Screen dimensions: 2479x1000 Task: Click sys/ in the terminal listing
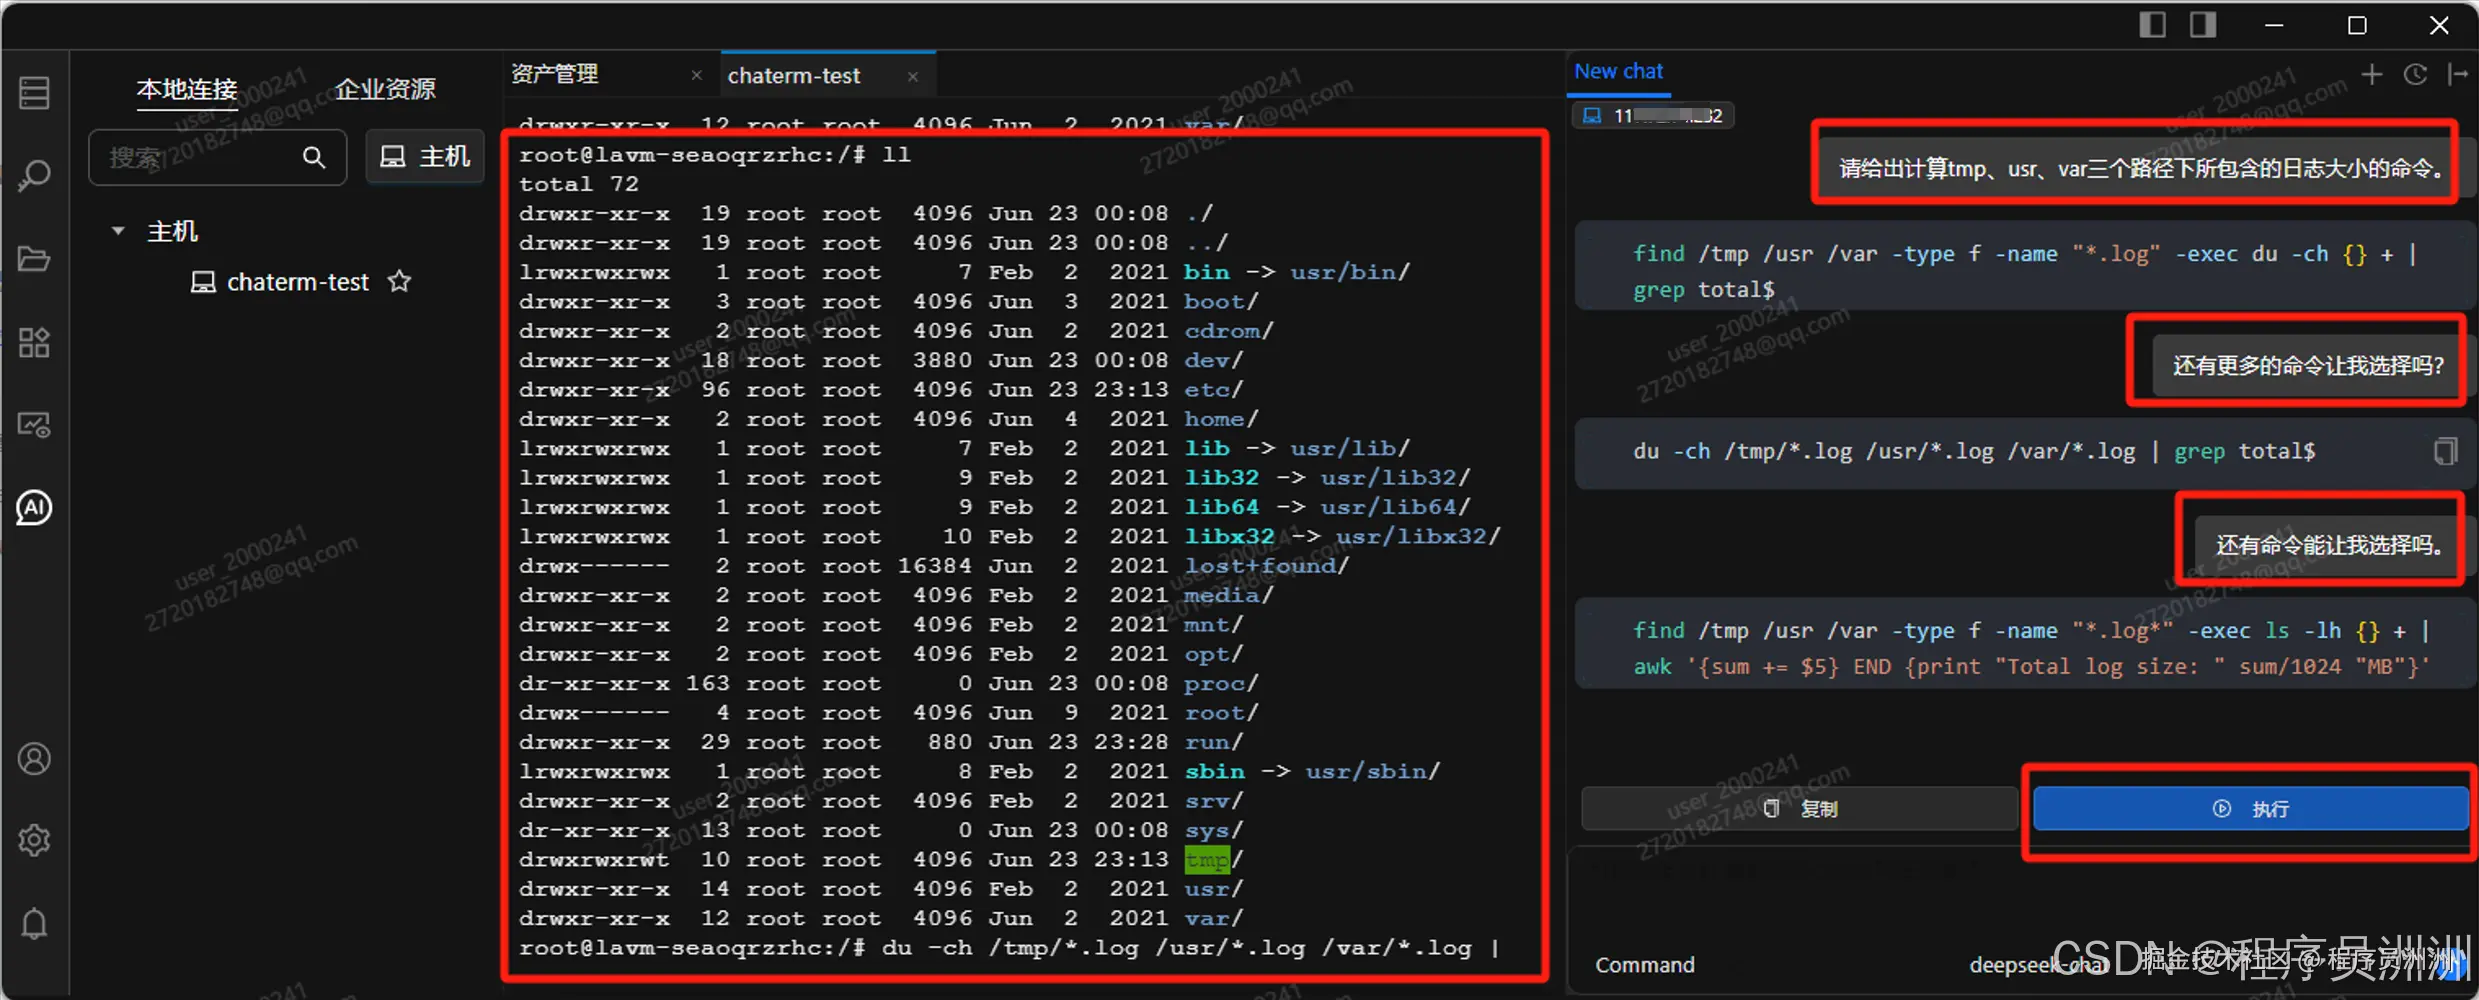(1214, 830)
